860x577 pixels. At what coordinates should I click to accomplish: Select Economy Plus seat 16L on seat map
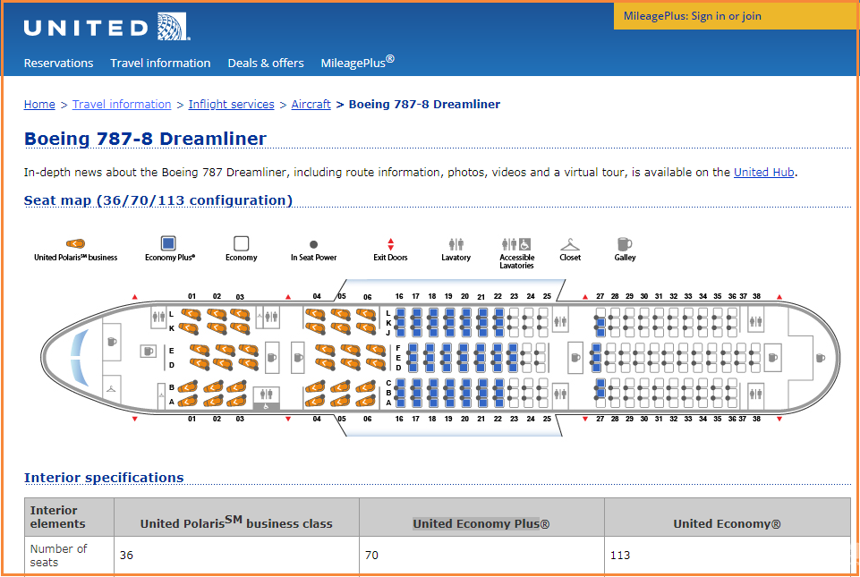(x=400, y=314)
